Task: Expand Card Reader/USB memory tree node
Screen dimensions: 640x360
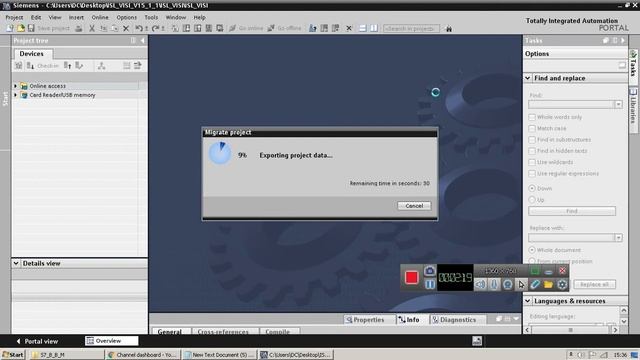Action: click(x=16, y=95)
